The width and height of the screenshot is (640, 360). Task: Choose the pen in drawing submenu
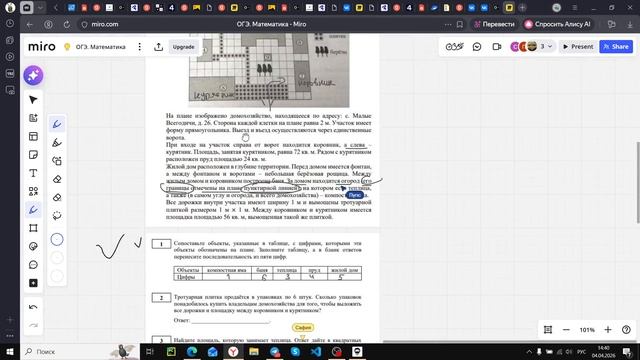tap(57, 124)
